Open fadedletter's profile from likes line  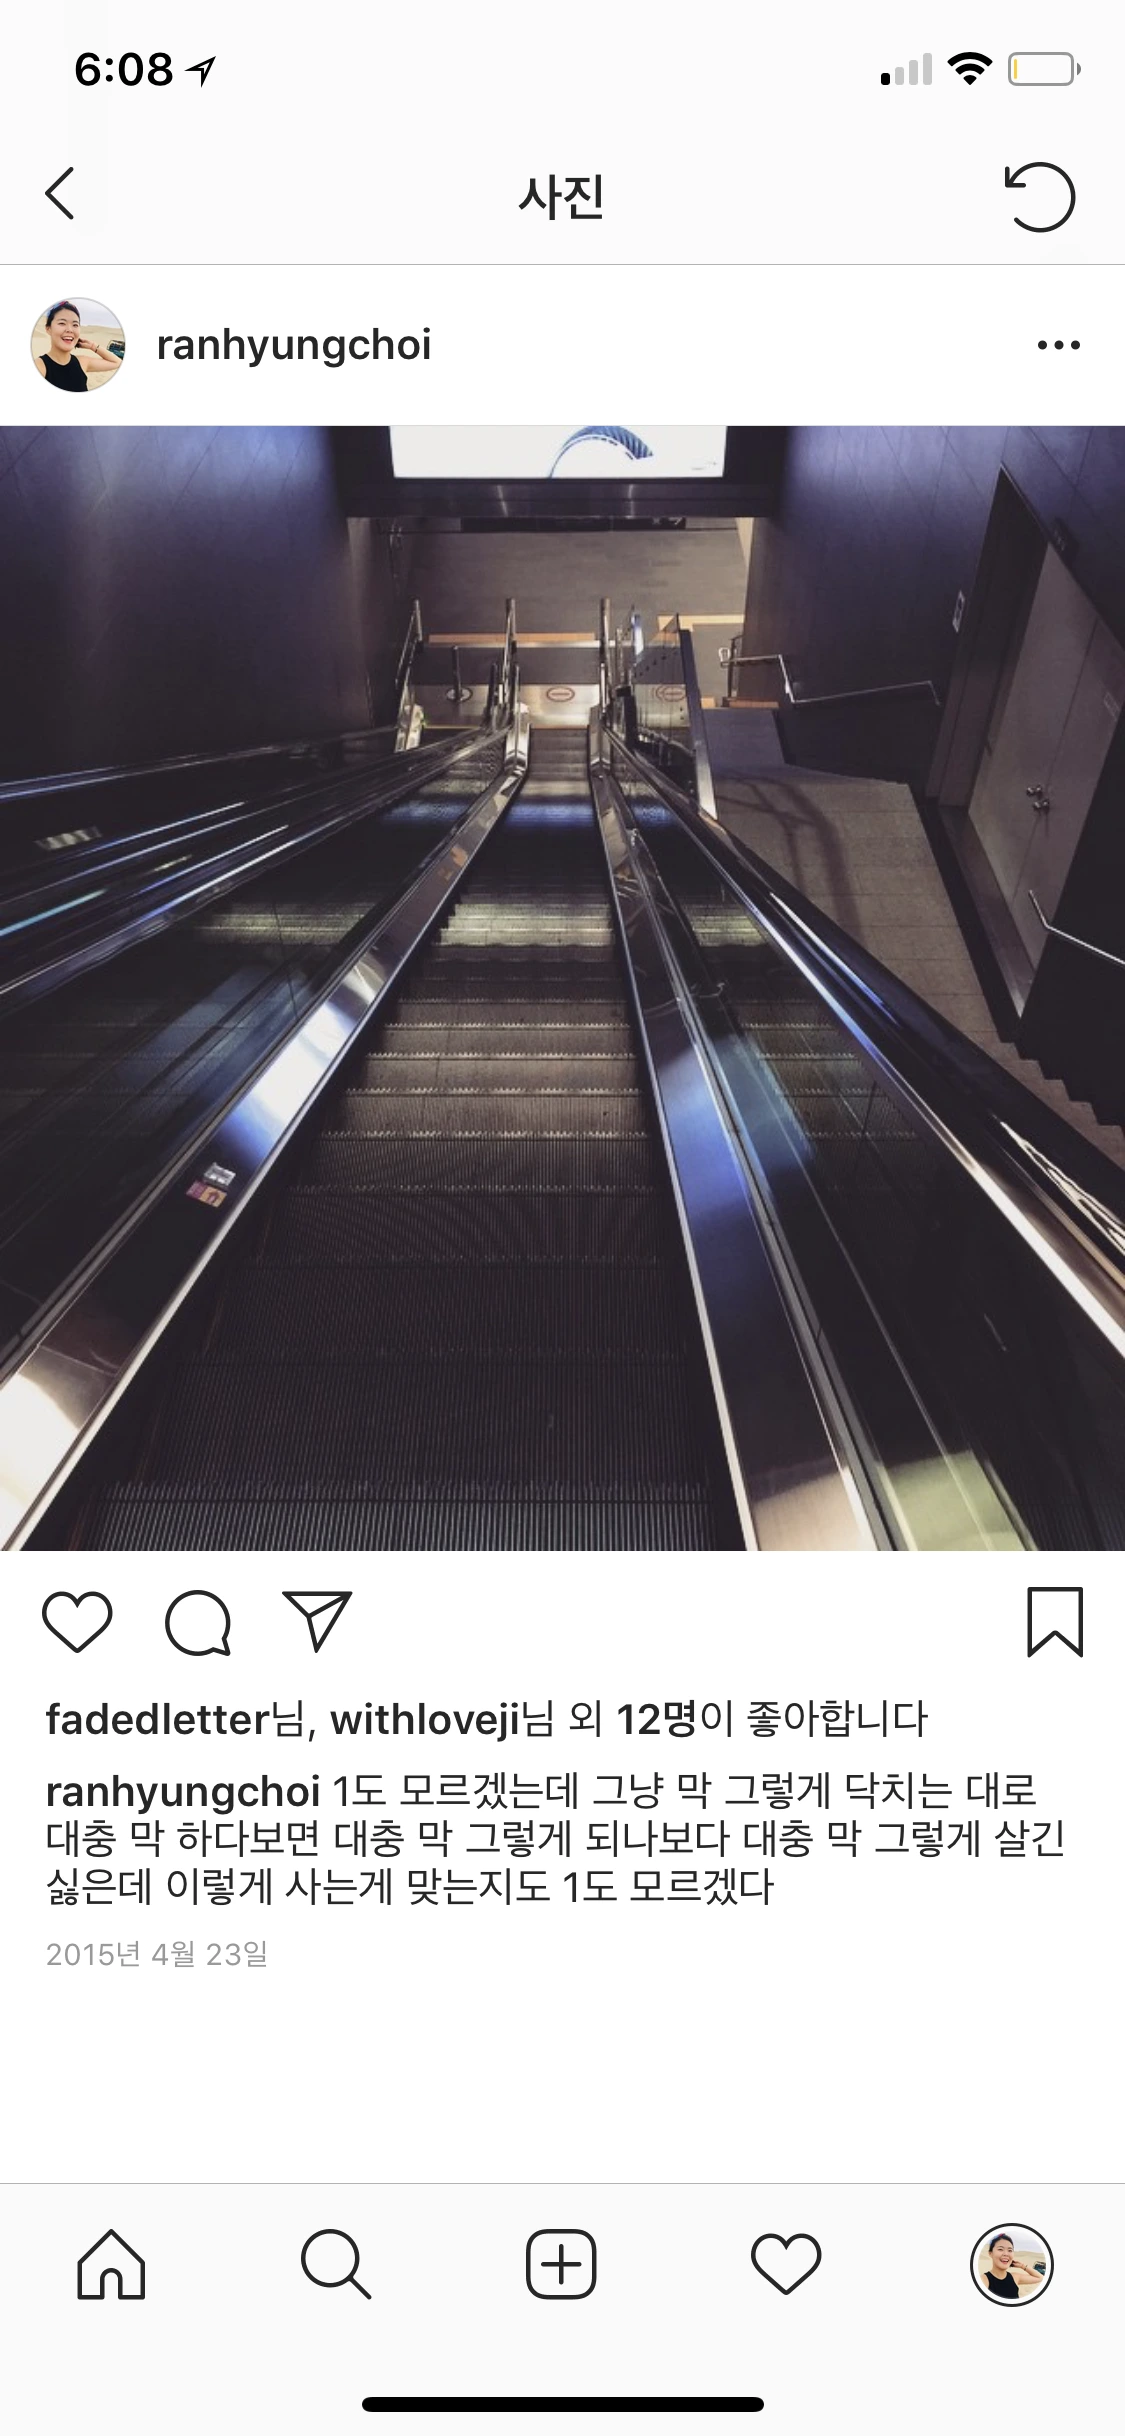(x=158, y=1720)
